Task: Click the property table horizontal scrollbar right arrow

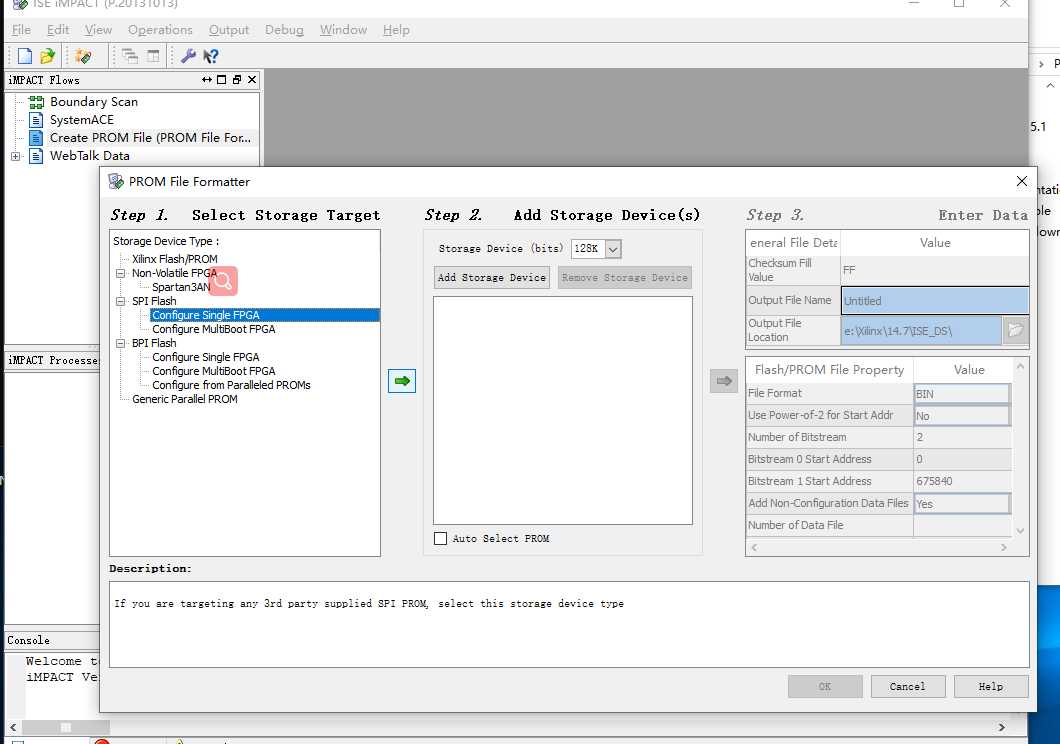Action: [x=1004, y=548]
